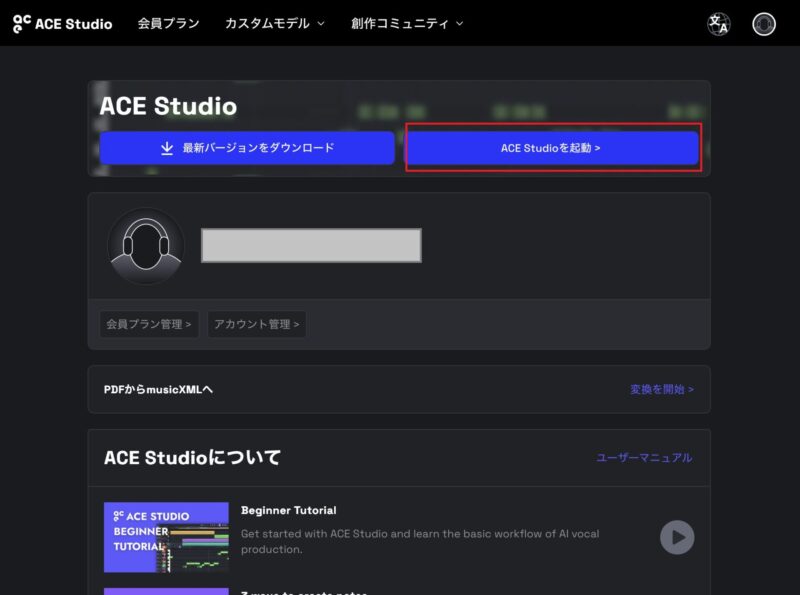Viewport: 800px width, 595px height.
Task: Launch ACE Studio with the highlighted button
Action: tap(553, 147)
